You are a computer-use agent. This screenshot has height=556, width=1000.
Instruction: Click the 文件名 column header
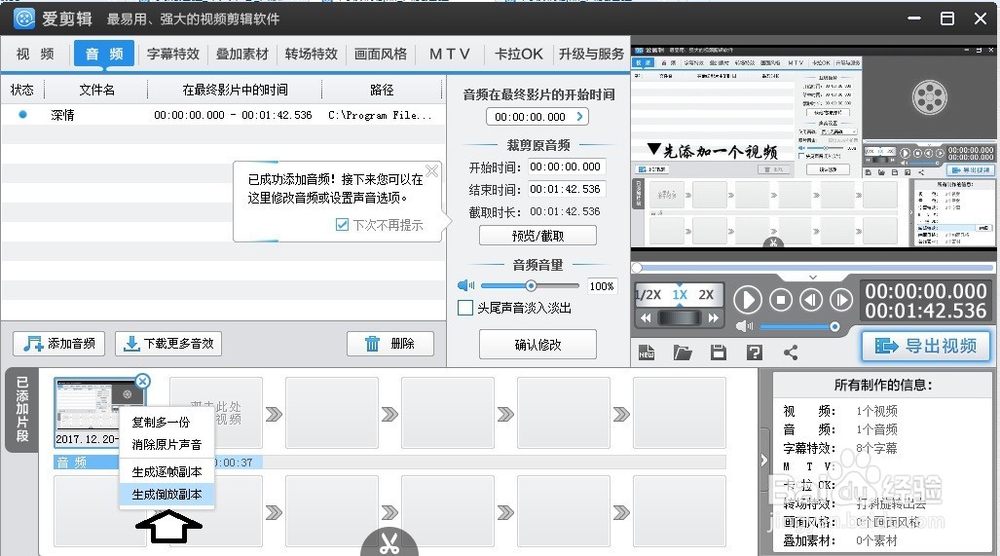coord(96,90)
